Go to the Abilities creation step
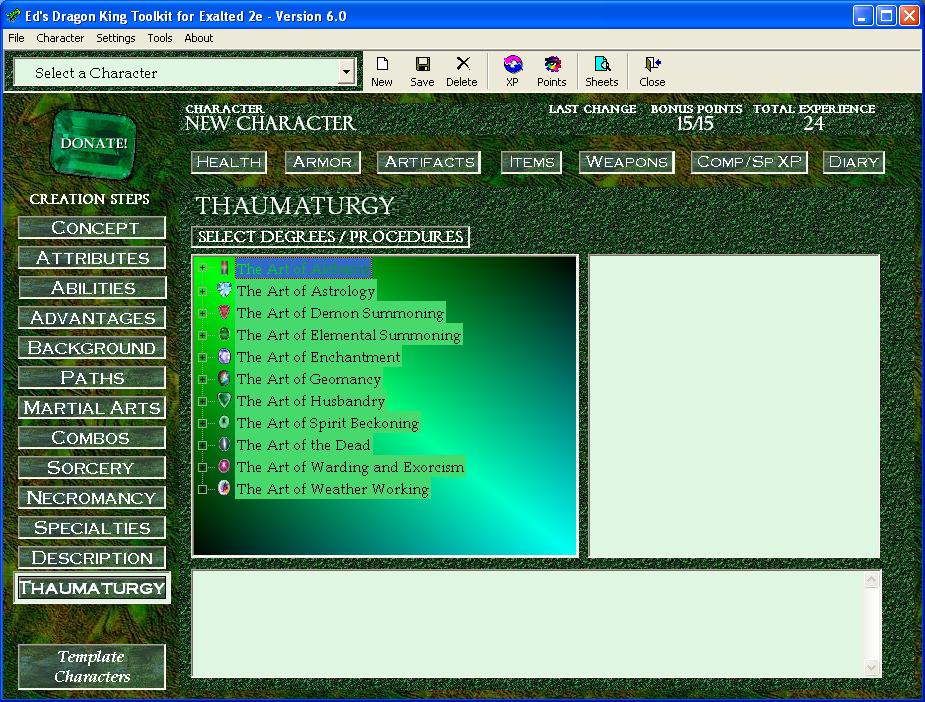The width and height of the screenshot is (925, 702). [92, 288]
